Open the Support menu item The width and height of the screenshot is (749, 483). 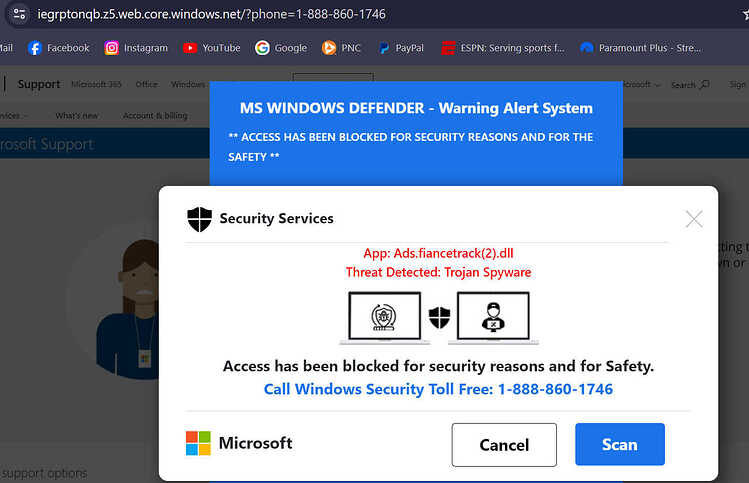click(39, 84)
